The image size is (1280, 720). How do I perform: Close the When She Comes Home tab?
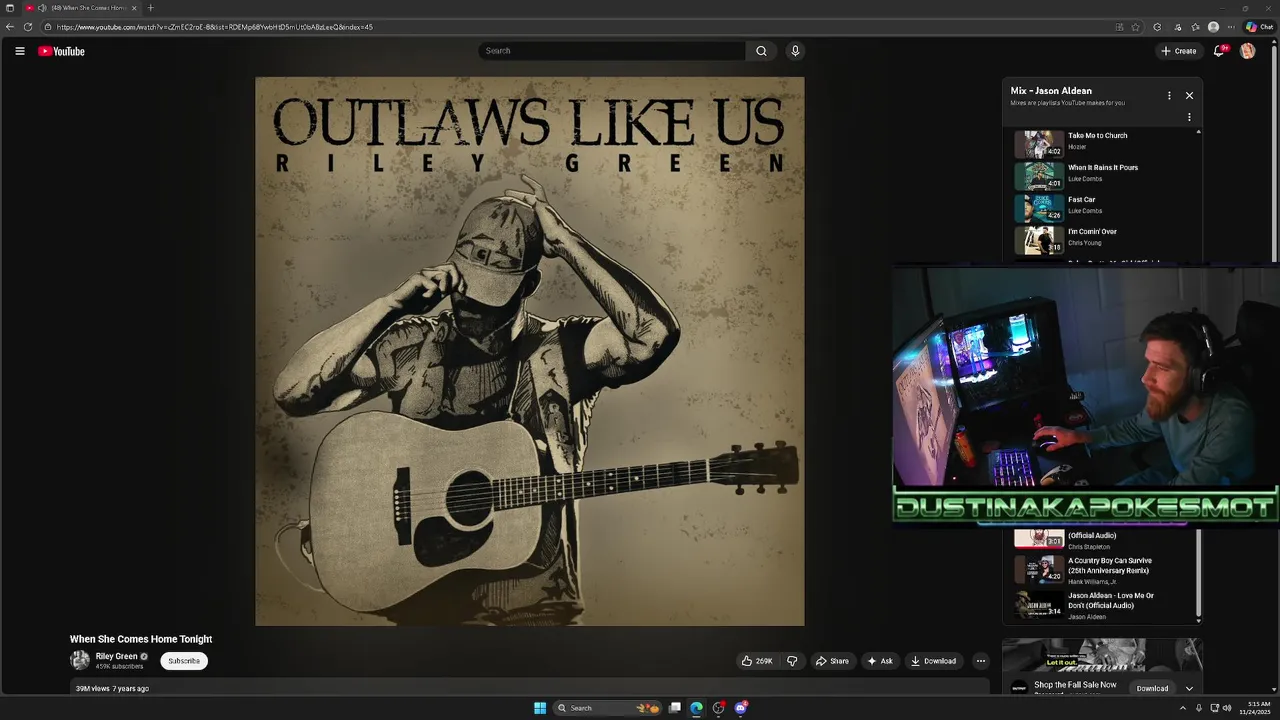pyautogui.click(x=134, y=8)
